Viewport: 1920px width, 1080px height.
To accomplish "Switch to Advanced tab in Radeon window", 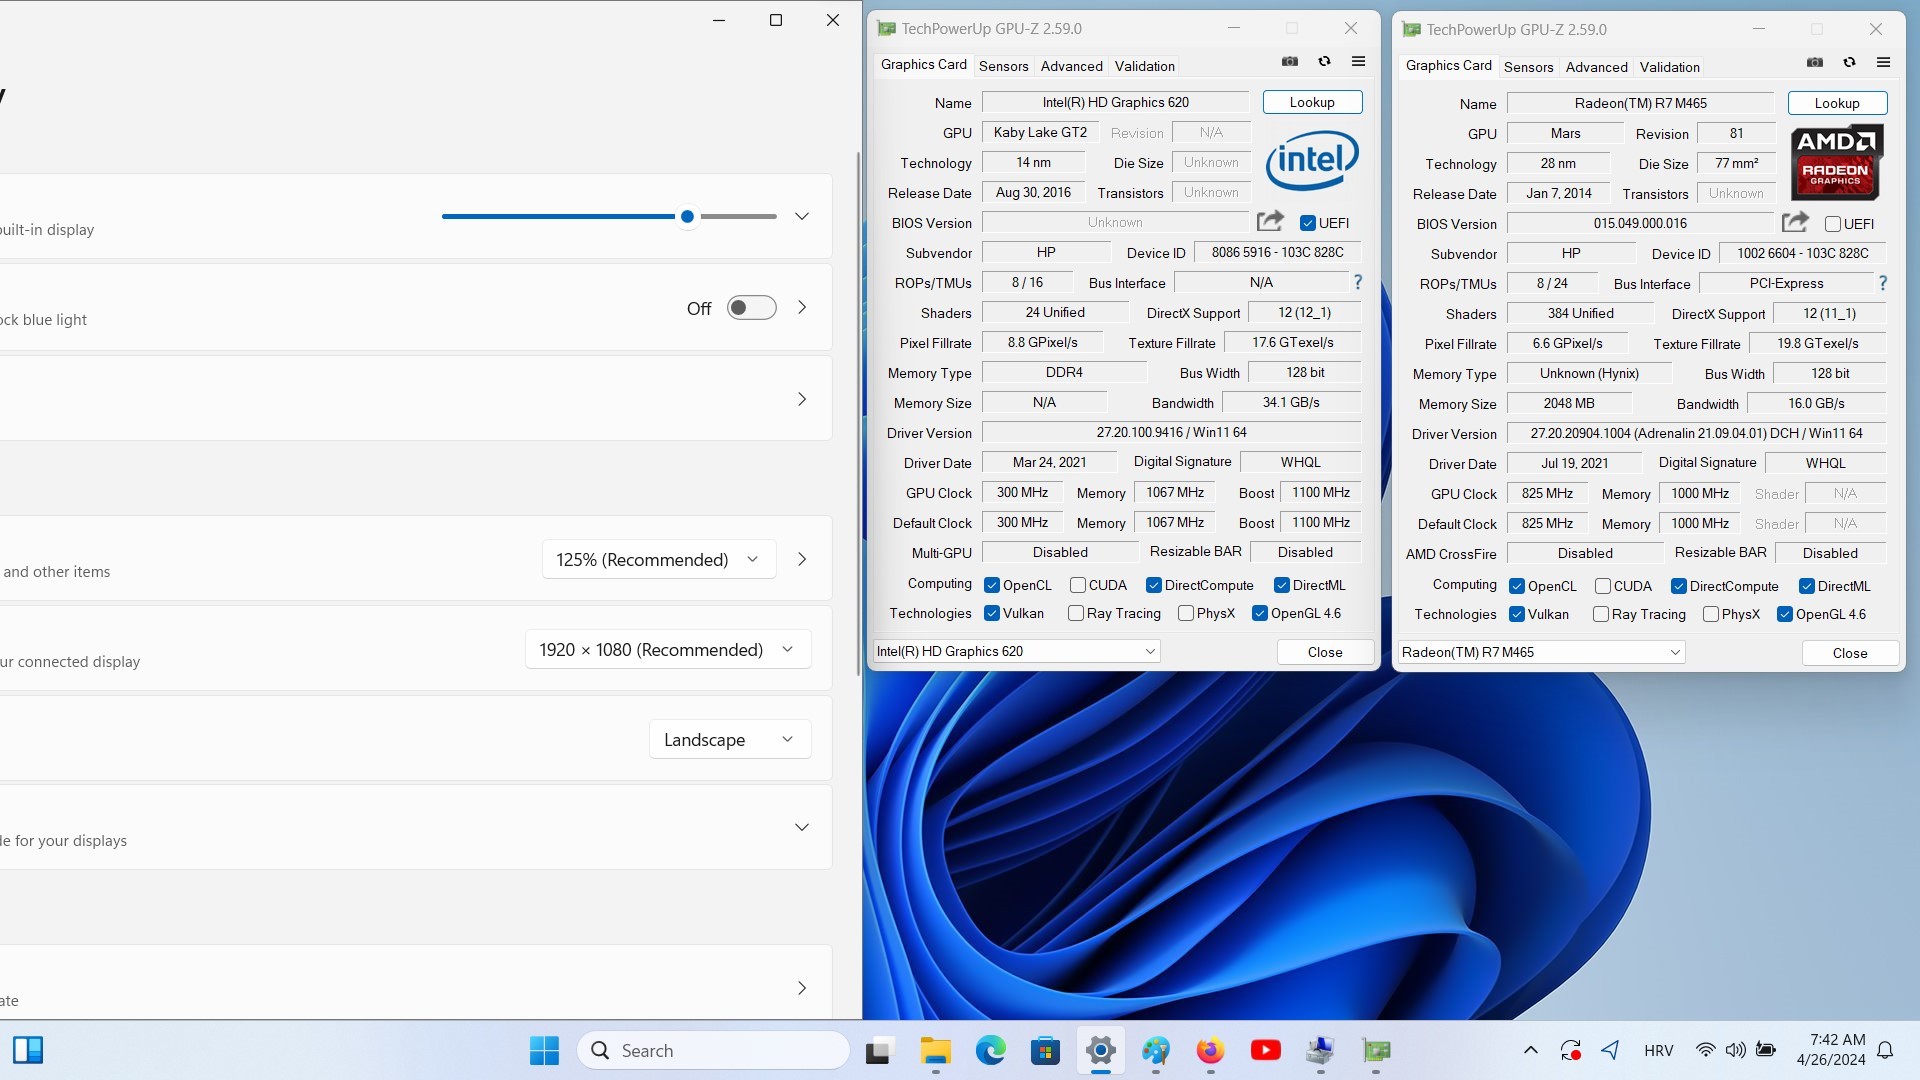I will (x=1596, y=67).
